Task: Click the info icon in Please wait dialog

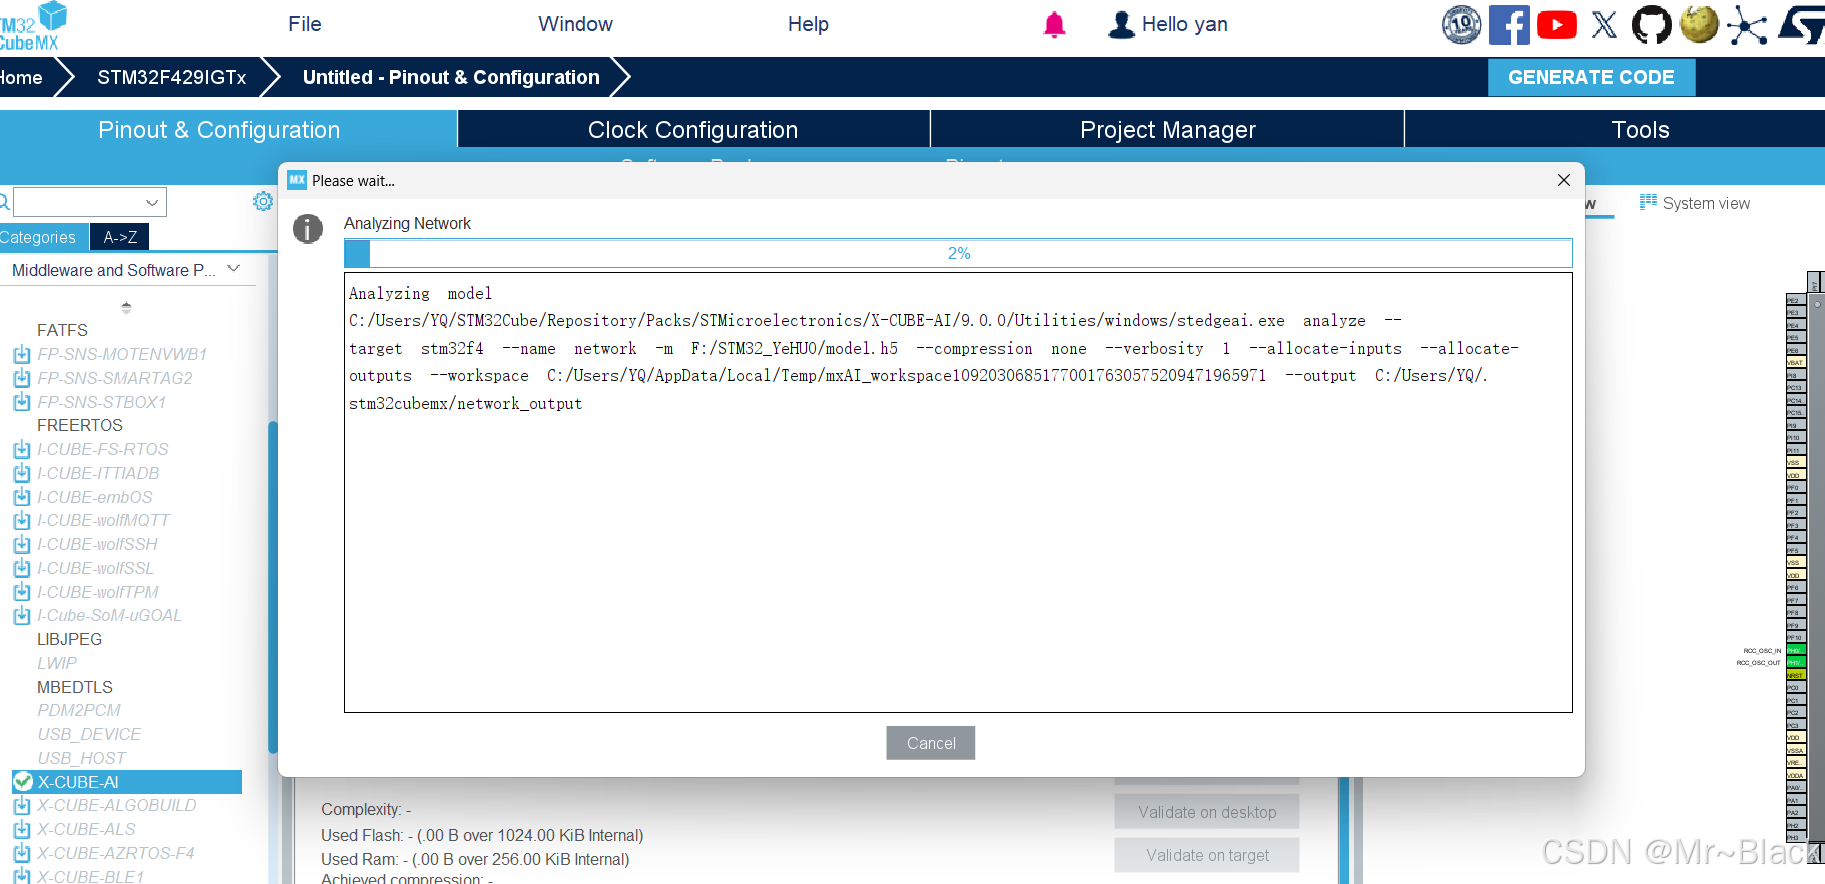Action: [308, 229]
